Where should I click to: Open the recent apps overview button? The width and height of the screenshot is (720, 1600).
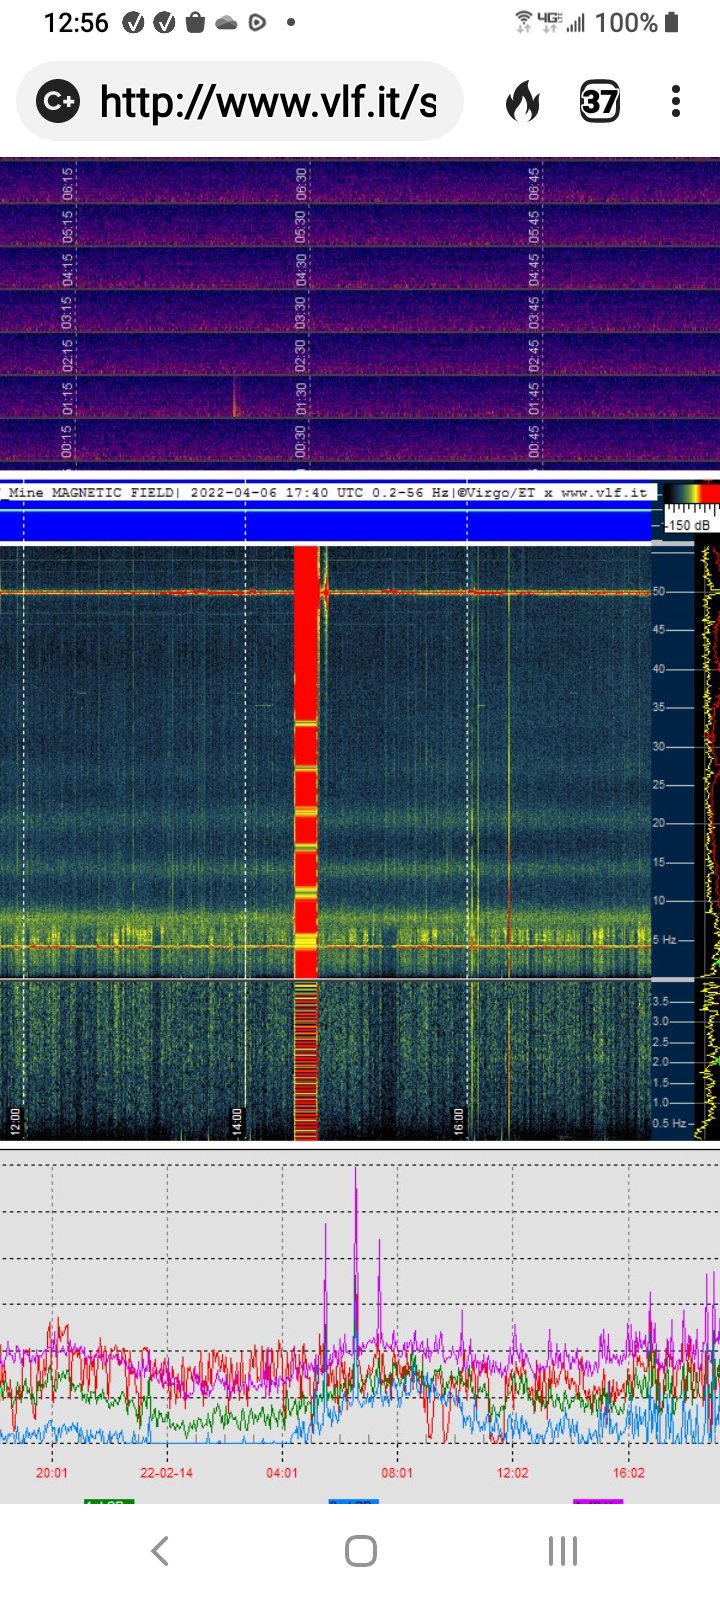pyautogui.click(x=562, y=1551)
